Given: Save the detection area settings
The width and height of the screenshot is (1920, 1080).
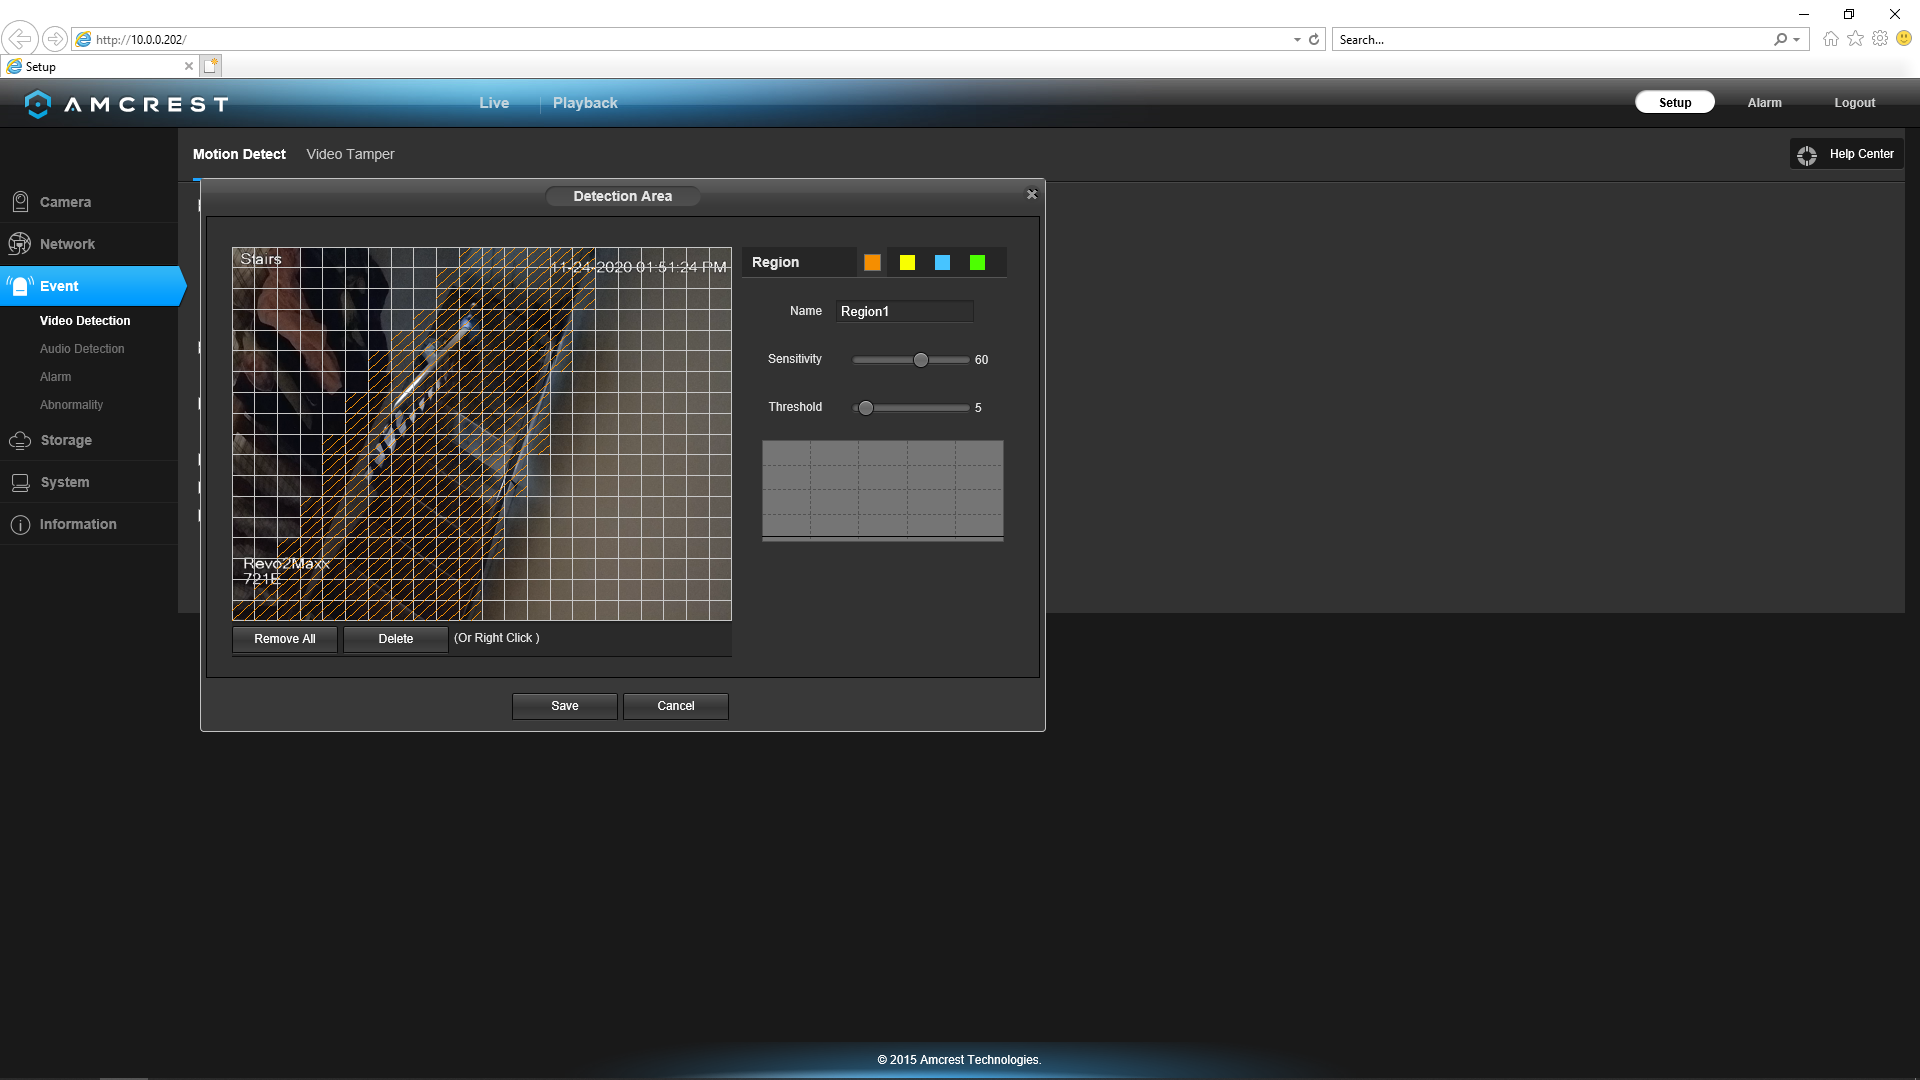Looking at the screenshot, I should coord(565,706).
